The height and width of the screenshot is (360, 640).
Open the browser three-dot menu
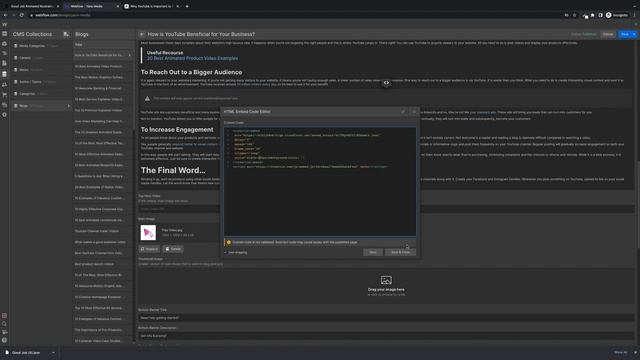pyautogui.click(x=635, y=15)
